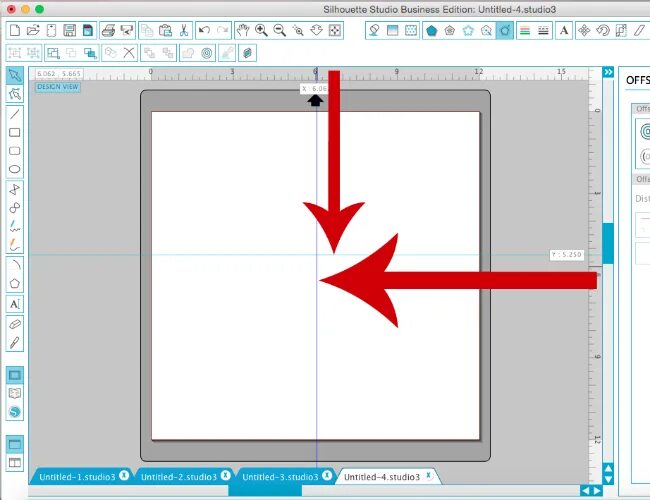Screen dimensions: 650x500
Task: Pick the Draw a Line tool
Action: [x=15, y=114]
